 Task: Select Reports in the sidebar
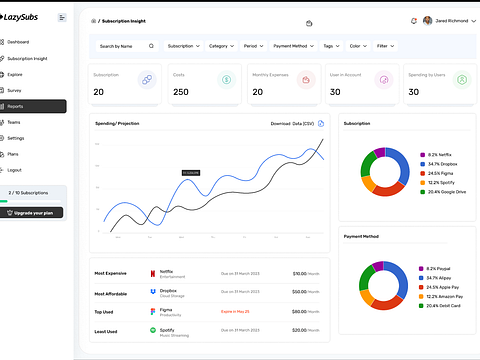point(33,106)
